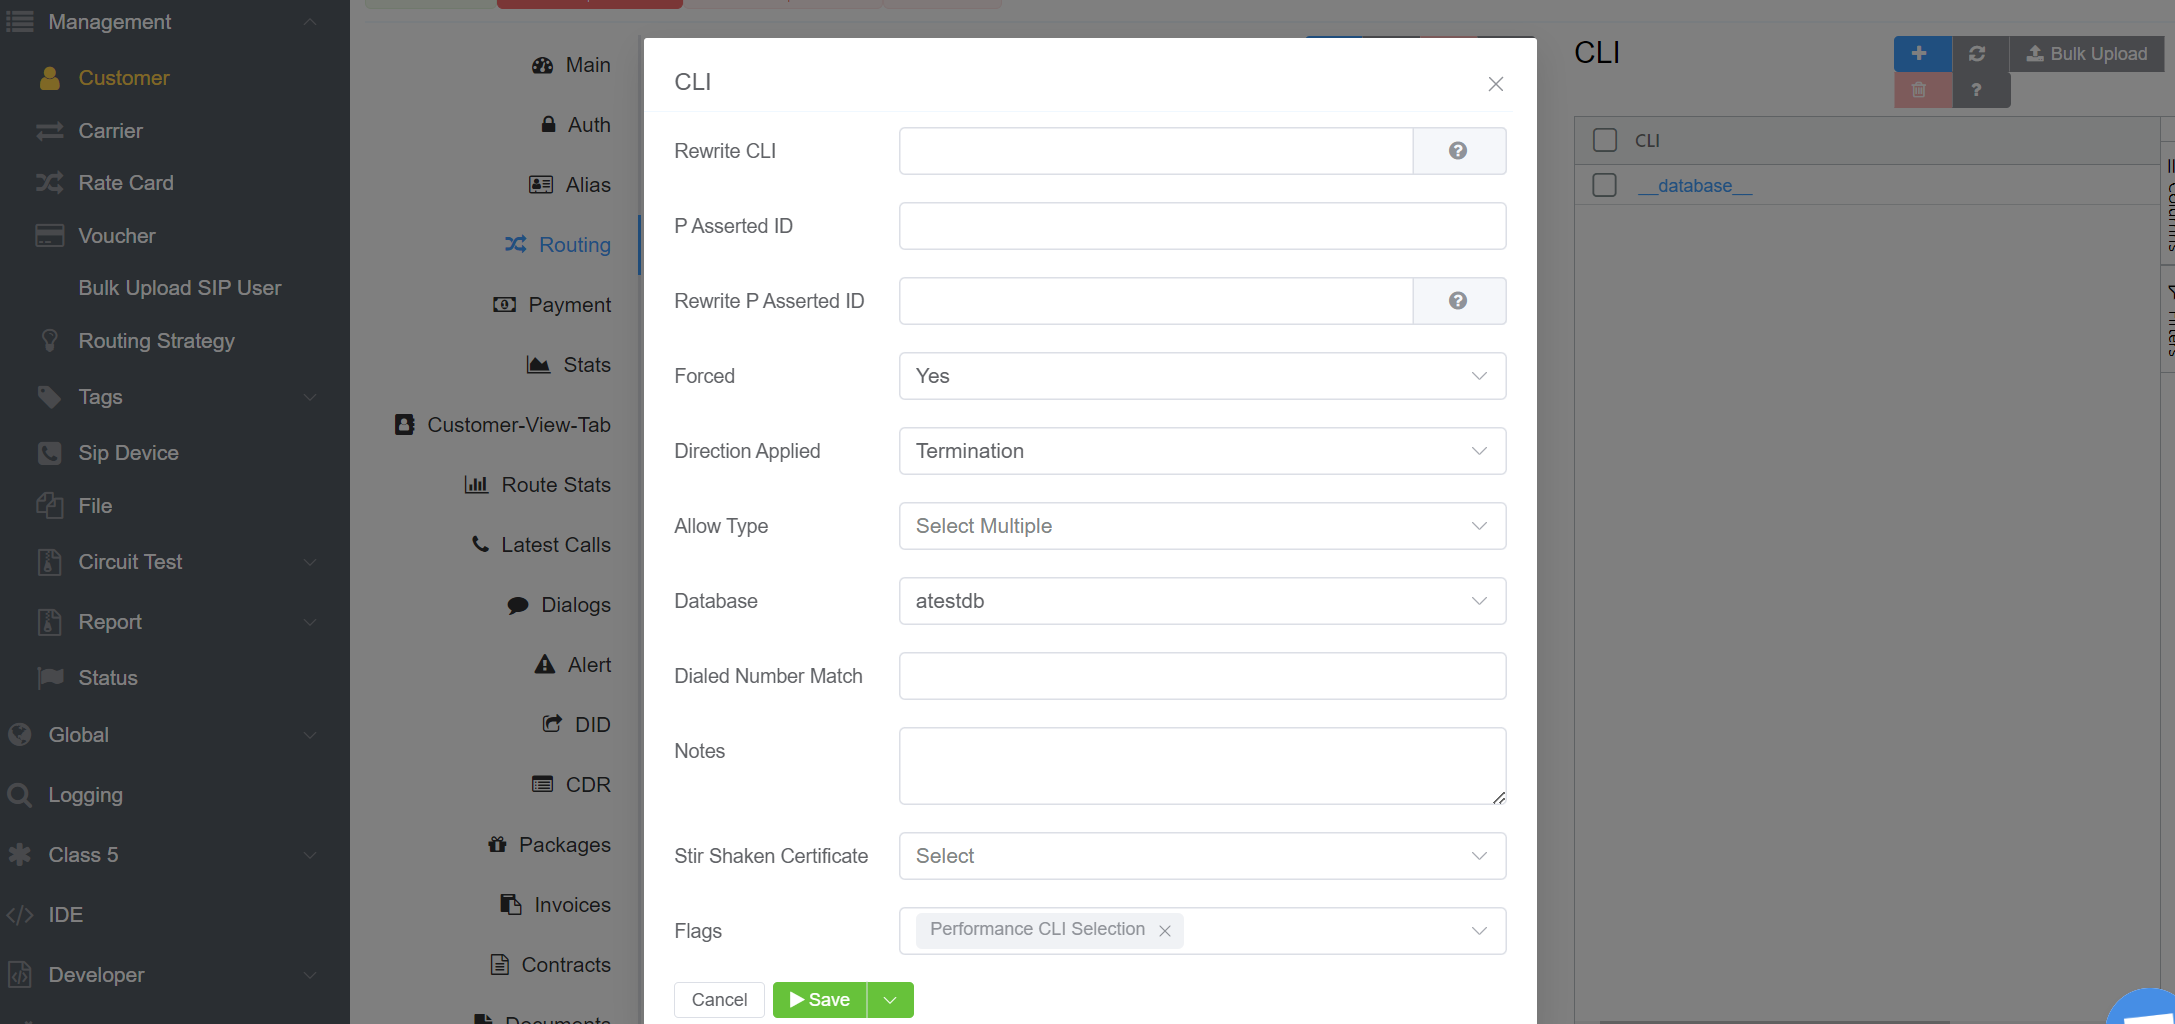Check the __database__ row checkbox
This screenshot has width=2175, height=1024.
pyautogui.click(x=1604, y=185)
